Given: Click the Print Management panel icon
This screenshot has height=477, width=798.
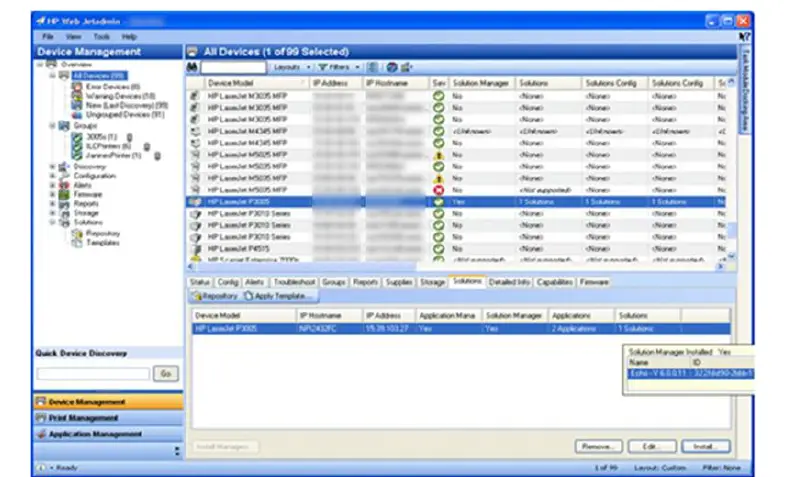Looking at the screenshot, I should (41, 418).
